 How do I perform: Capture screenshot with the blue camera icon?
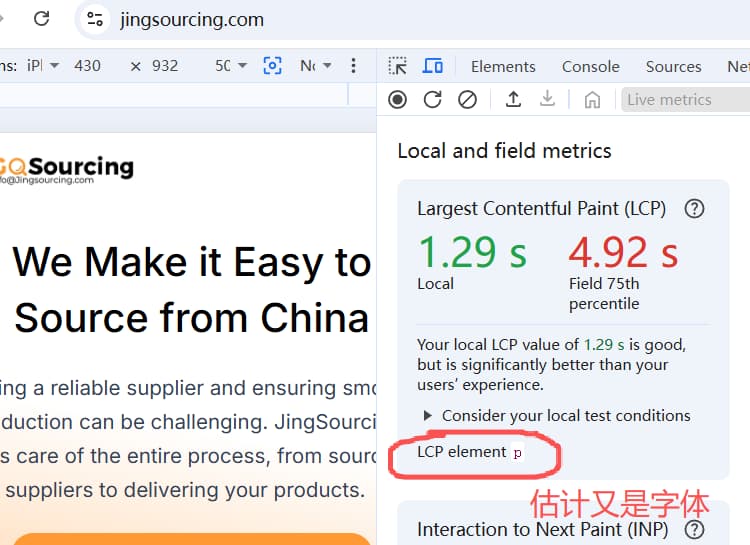pyautogui.click(x=272, y=66)
